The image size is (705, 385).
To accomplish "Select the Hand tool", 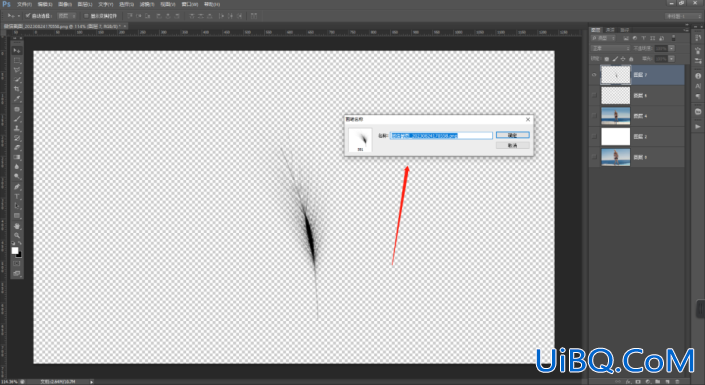I will point(17,226).
